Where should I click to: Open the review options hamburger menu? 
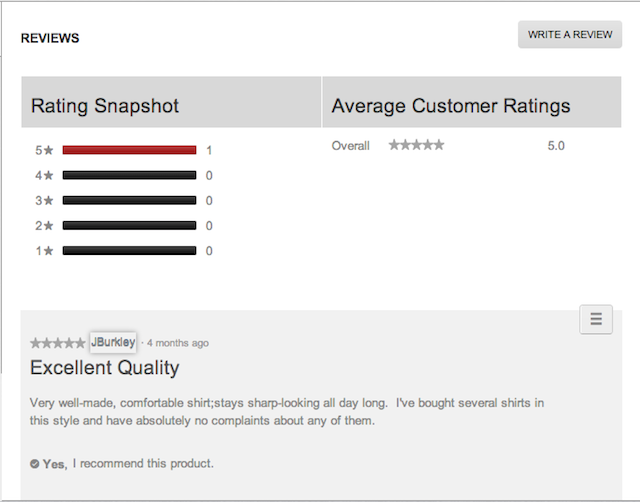click(596, 319)
